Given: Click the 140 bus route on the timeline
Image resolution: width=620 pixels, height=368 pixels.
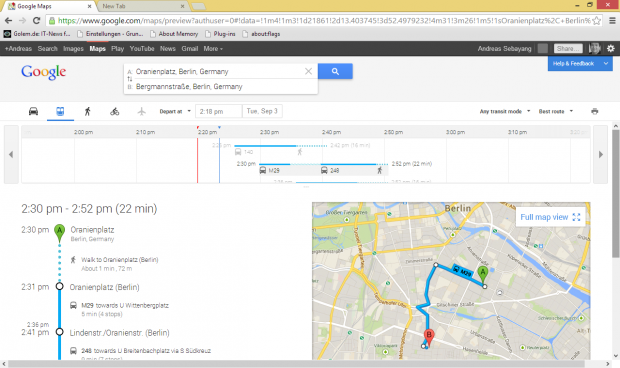Looking at the screenshot, I should coord(244,152).
